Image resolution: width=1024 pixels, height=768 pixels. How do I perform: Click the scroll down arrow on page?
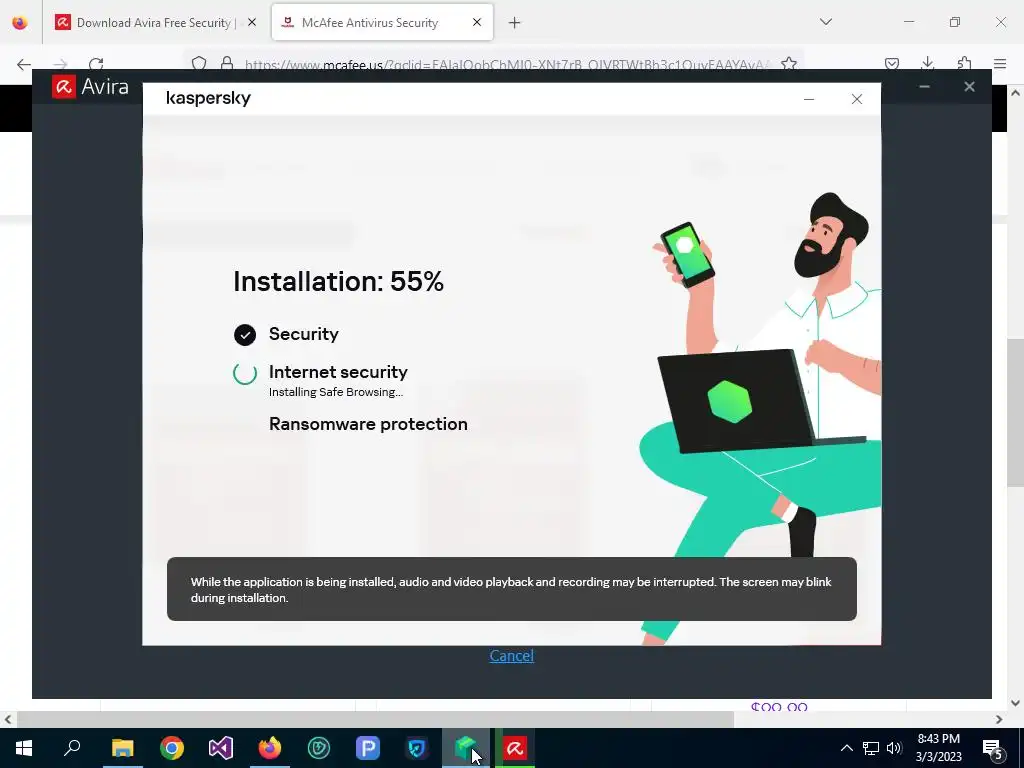pos(1016,703)
